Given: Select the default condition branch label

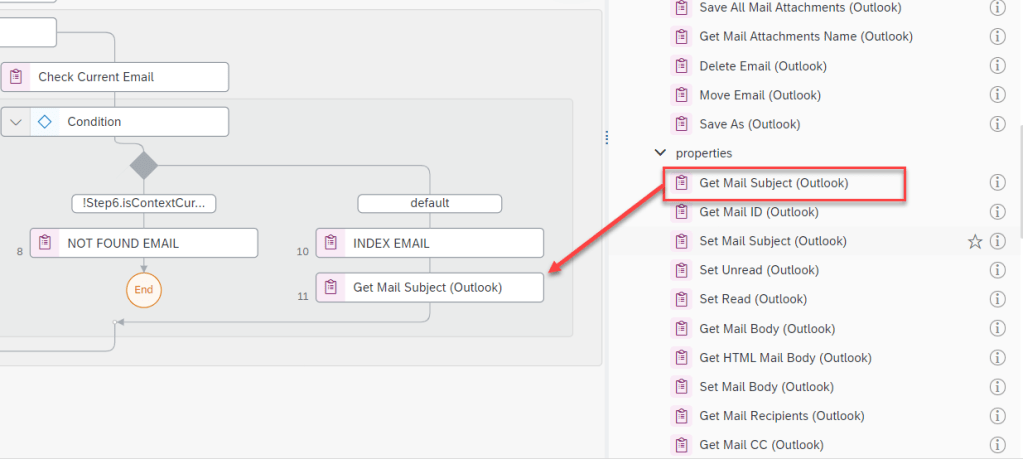Looking at the screenshot, I should point(429,203).
